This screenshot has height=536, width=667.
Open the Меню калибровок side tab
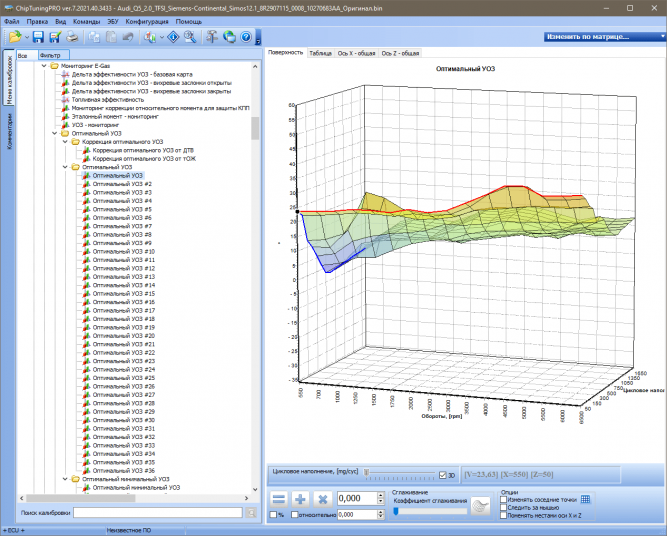click(9, 79)
